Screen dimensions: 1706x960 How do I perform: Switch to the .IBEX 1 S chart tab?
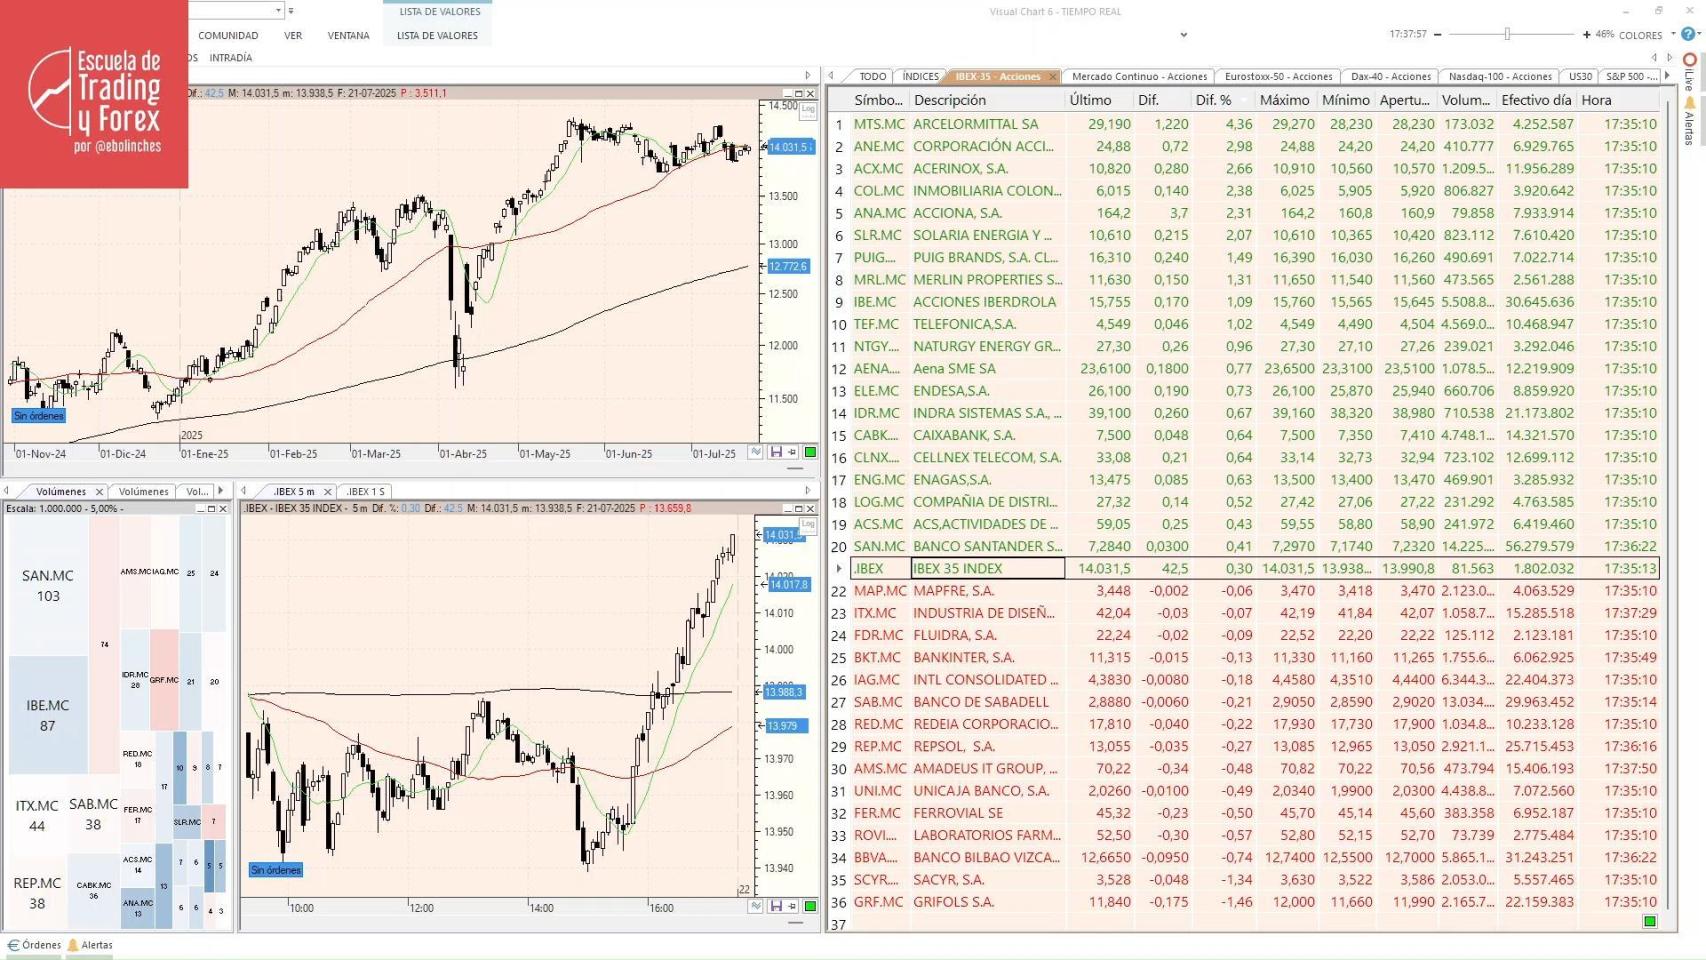pyautogui.click(x=367, y=491)
